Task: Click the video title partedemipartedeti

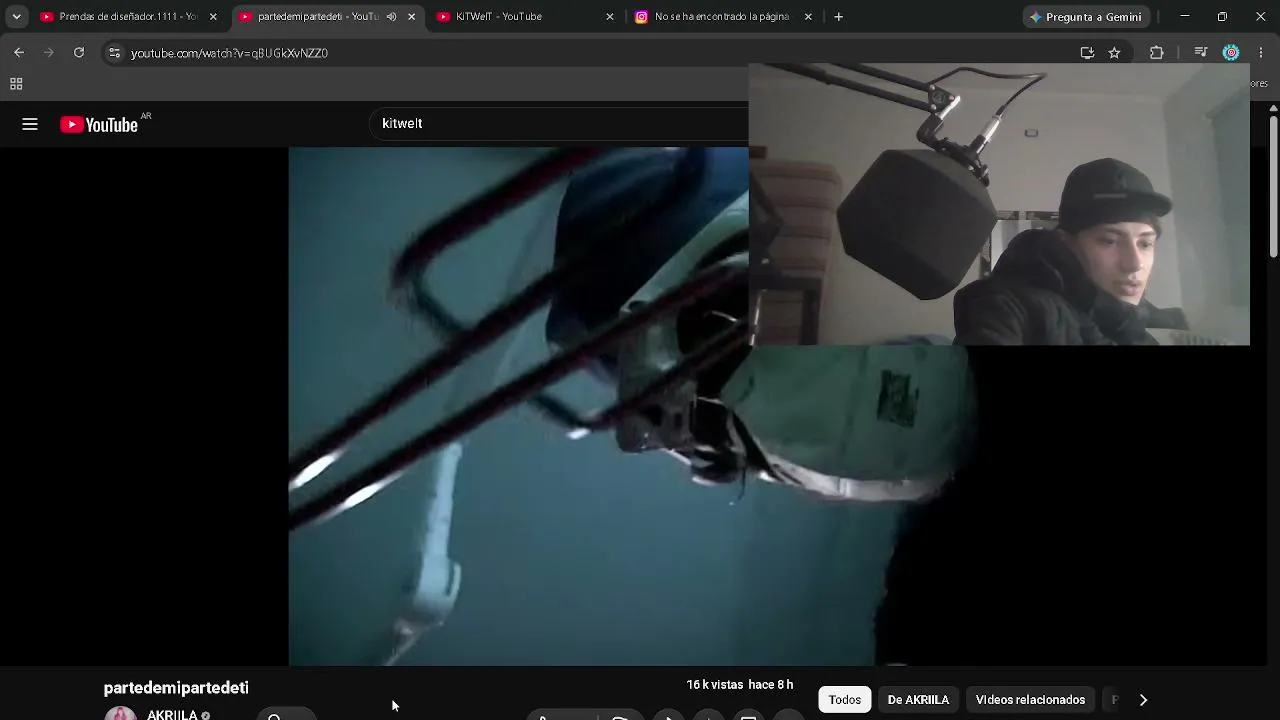Action: pyautogui.click(x=176, y=688)
